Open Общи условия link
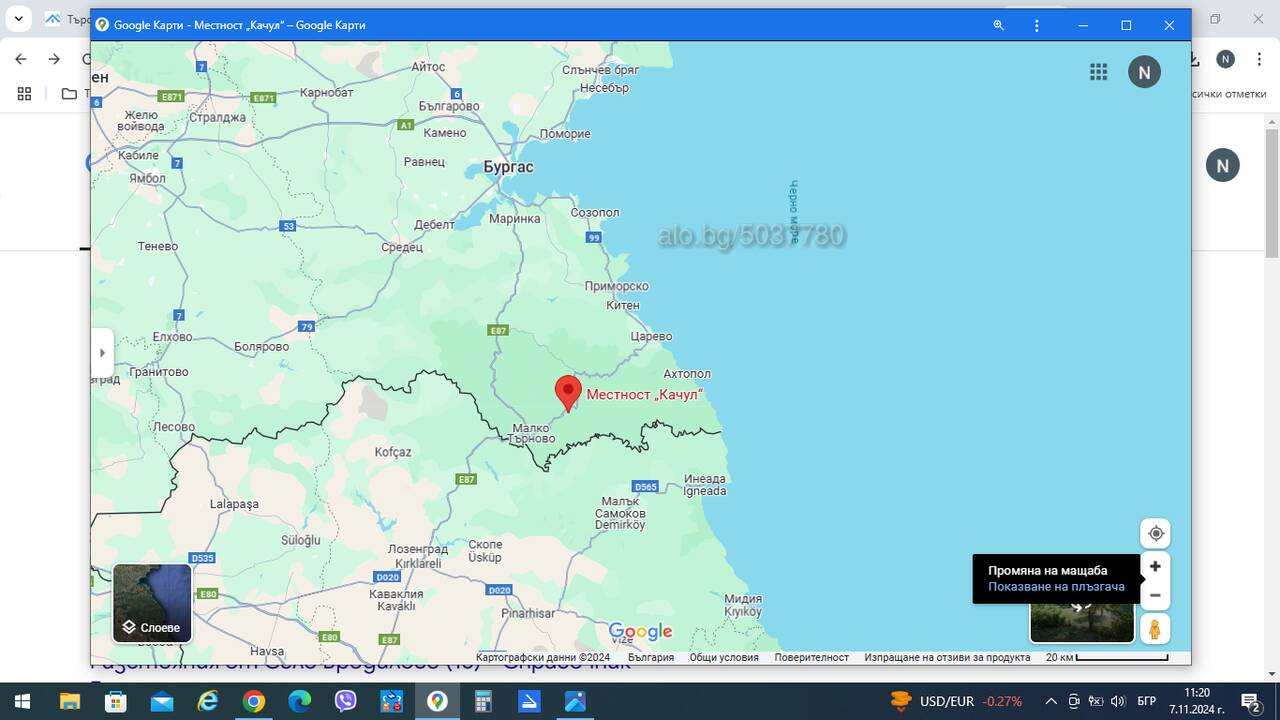Viewport: 1280px width, 720px height. pyautogui.click(x=724, y=657)
